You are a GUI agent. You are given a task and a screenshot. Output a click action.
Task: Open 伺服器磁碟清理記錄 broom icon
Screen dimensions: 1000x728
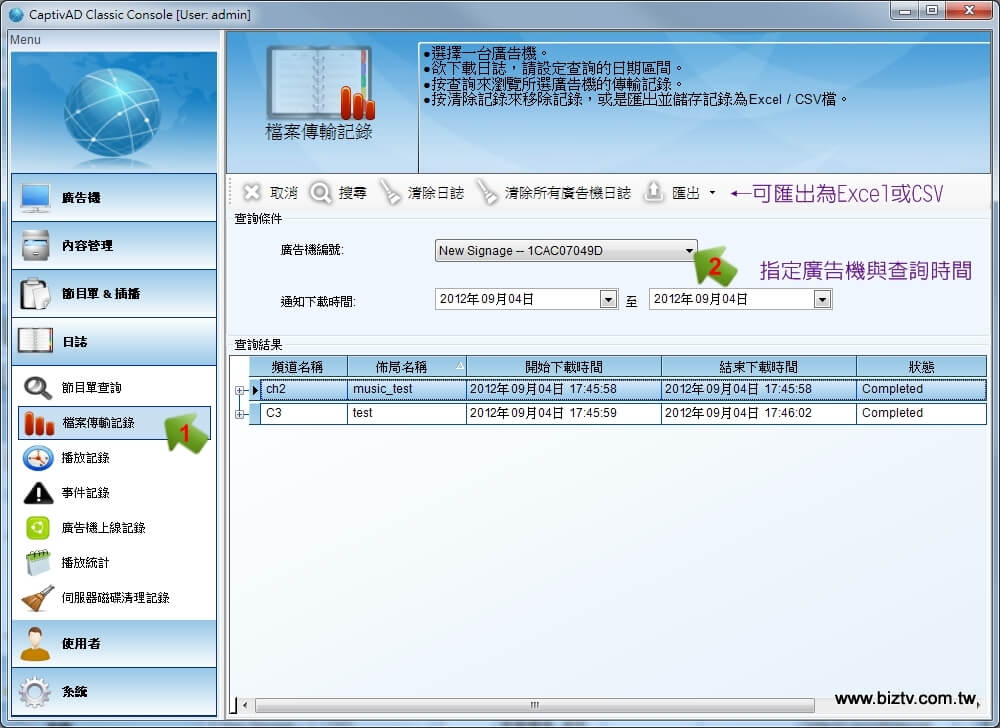[38, 598]
